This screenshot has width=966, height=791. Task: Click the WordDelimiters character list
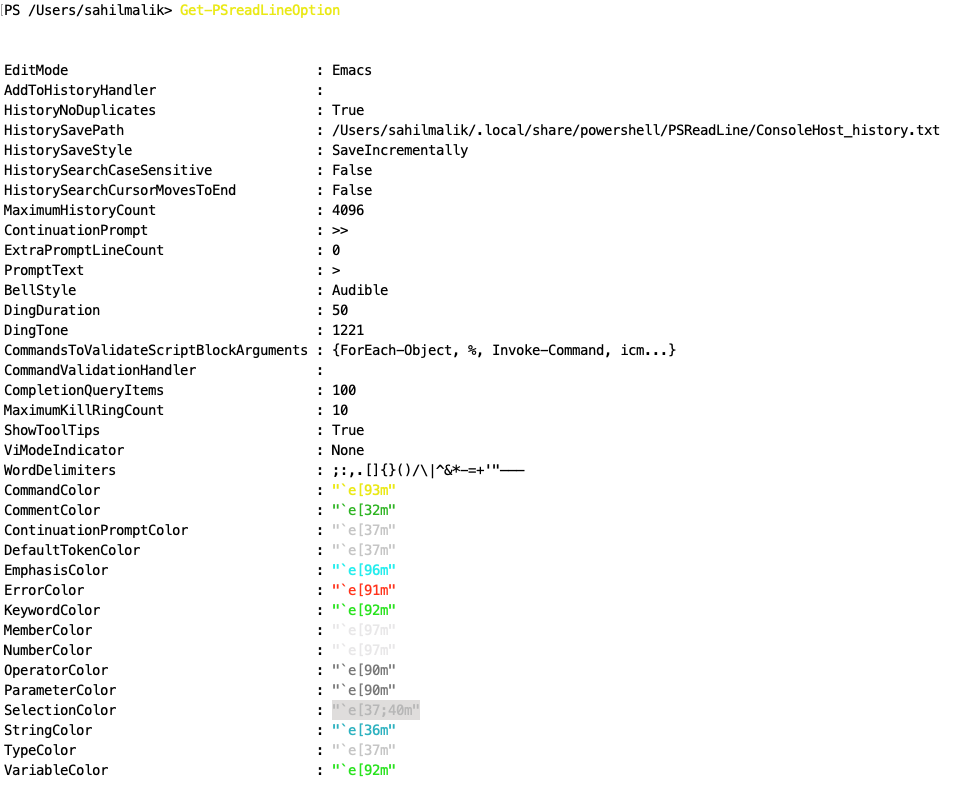point(425,470)
